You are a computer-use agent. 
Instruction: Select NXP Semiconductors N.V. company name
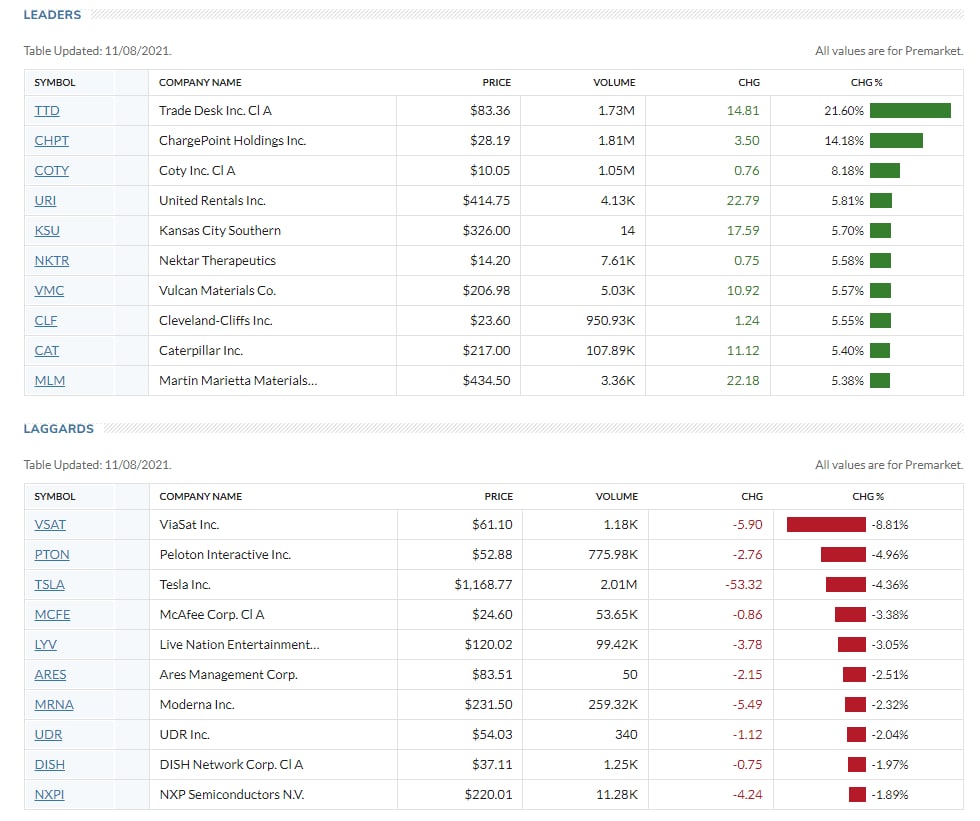232,795
